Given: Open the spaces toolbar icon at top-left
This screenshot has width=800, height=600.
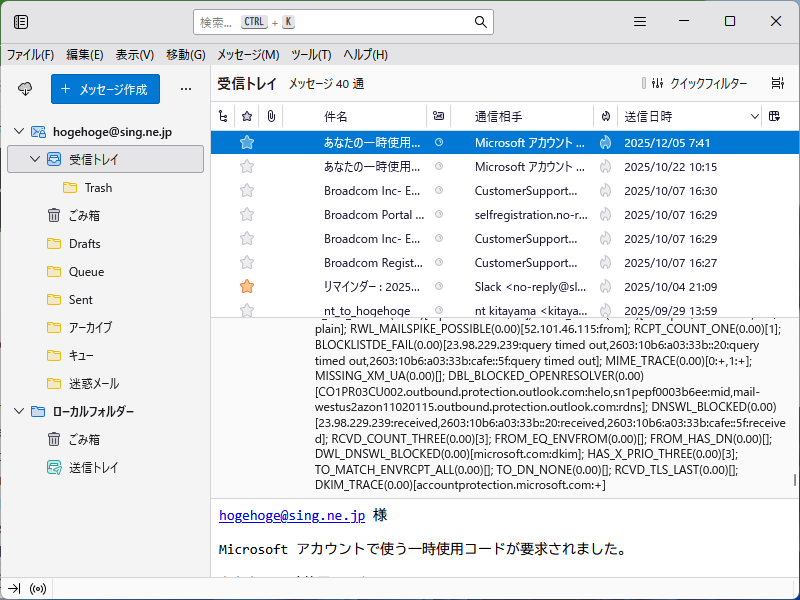Looking at the screenshot, I should click(21, 21).
